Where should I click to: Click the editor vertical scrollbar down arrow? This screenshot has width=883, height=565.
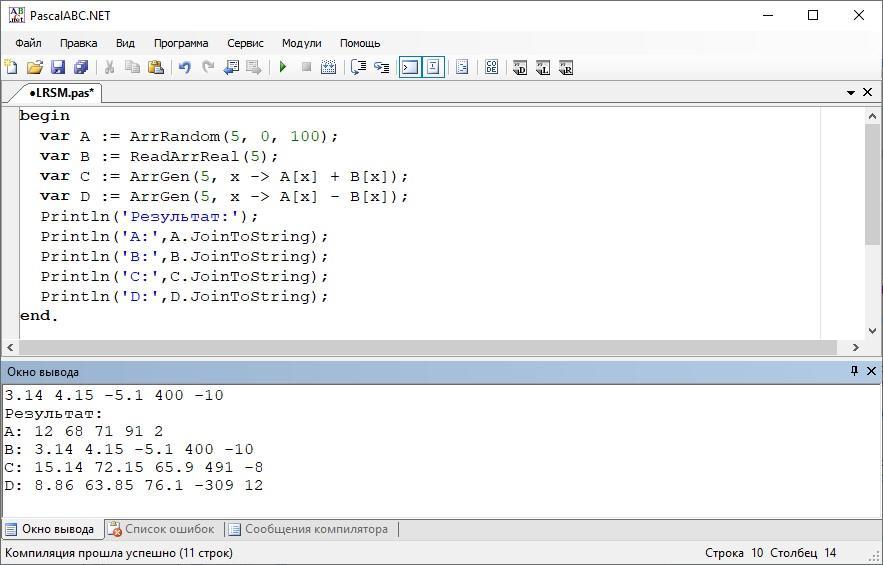click(x=872, y=331)
